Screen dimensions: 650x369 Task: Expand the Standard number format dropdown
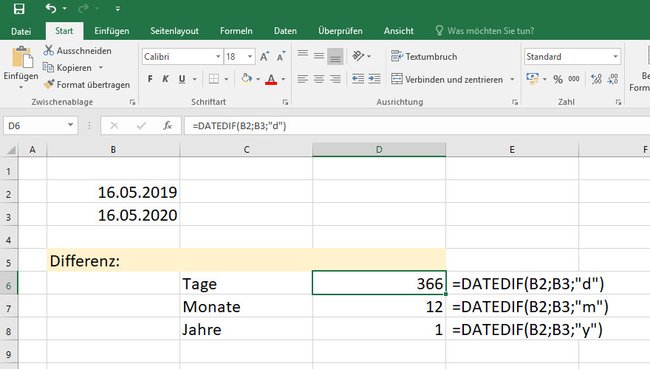(x=616, y=56)
